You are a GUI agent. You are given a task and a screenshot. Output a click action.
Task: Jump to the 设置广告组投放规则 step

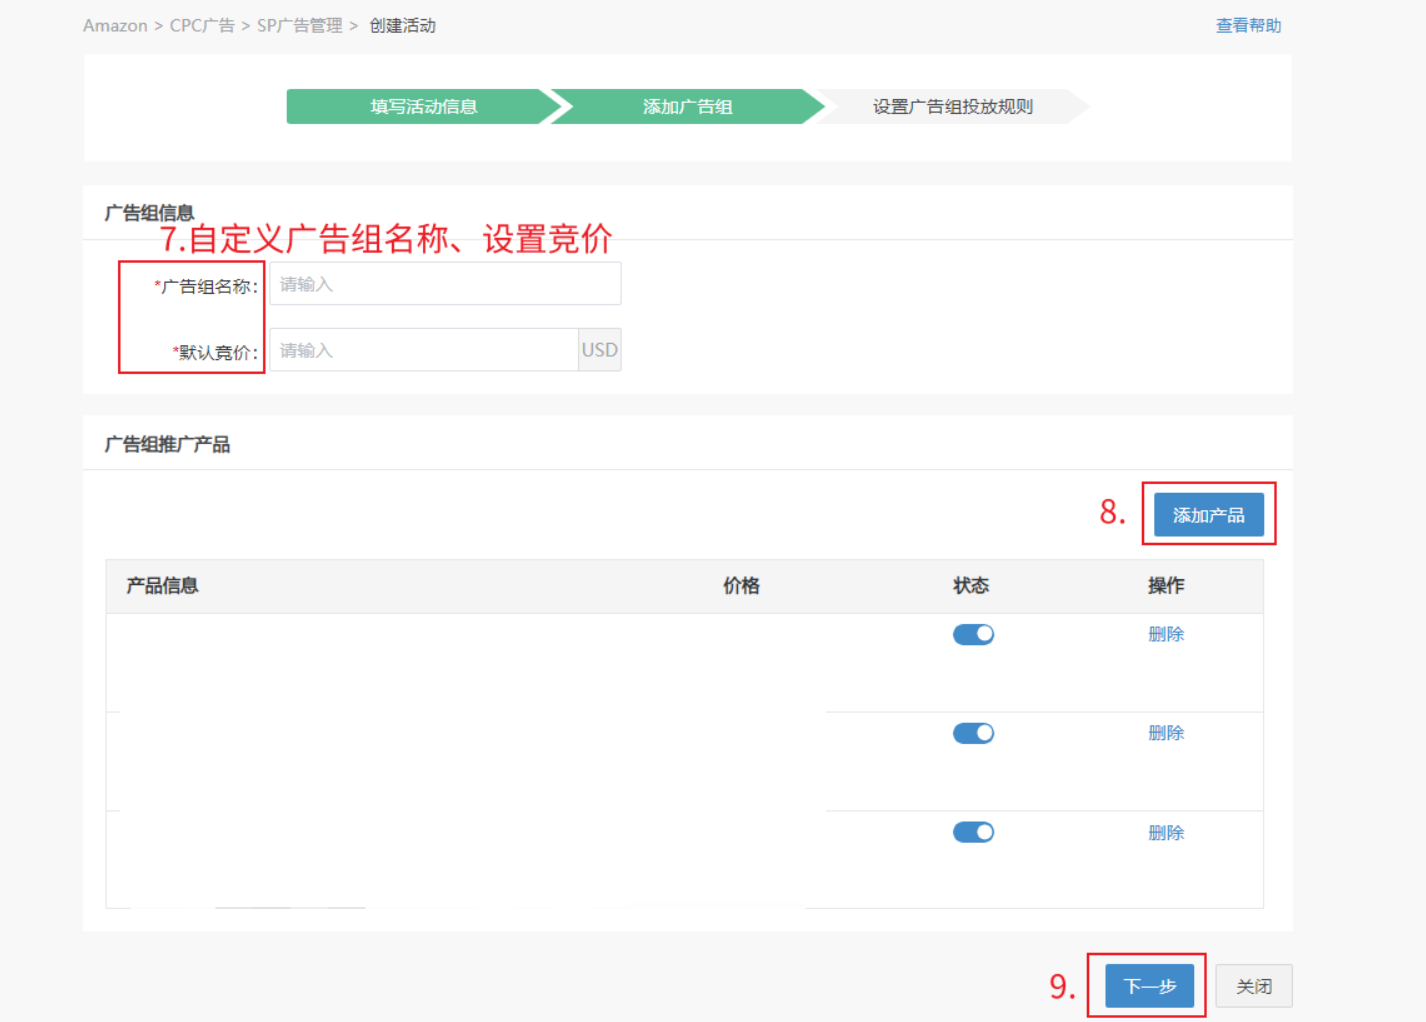point(952,107)
